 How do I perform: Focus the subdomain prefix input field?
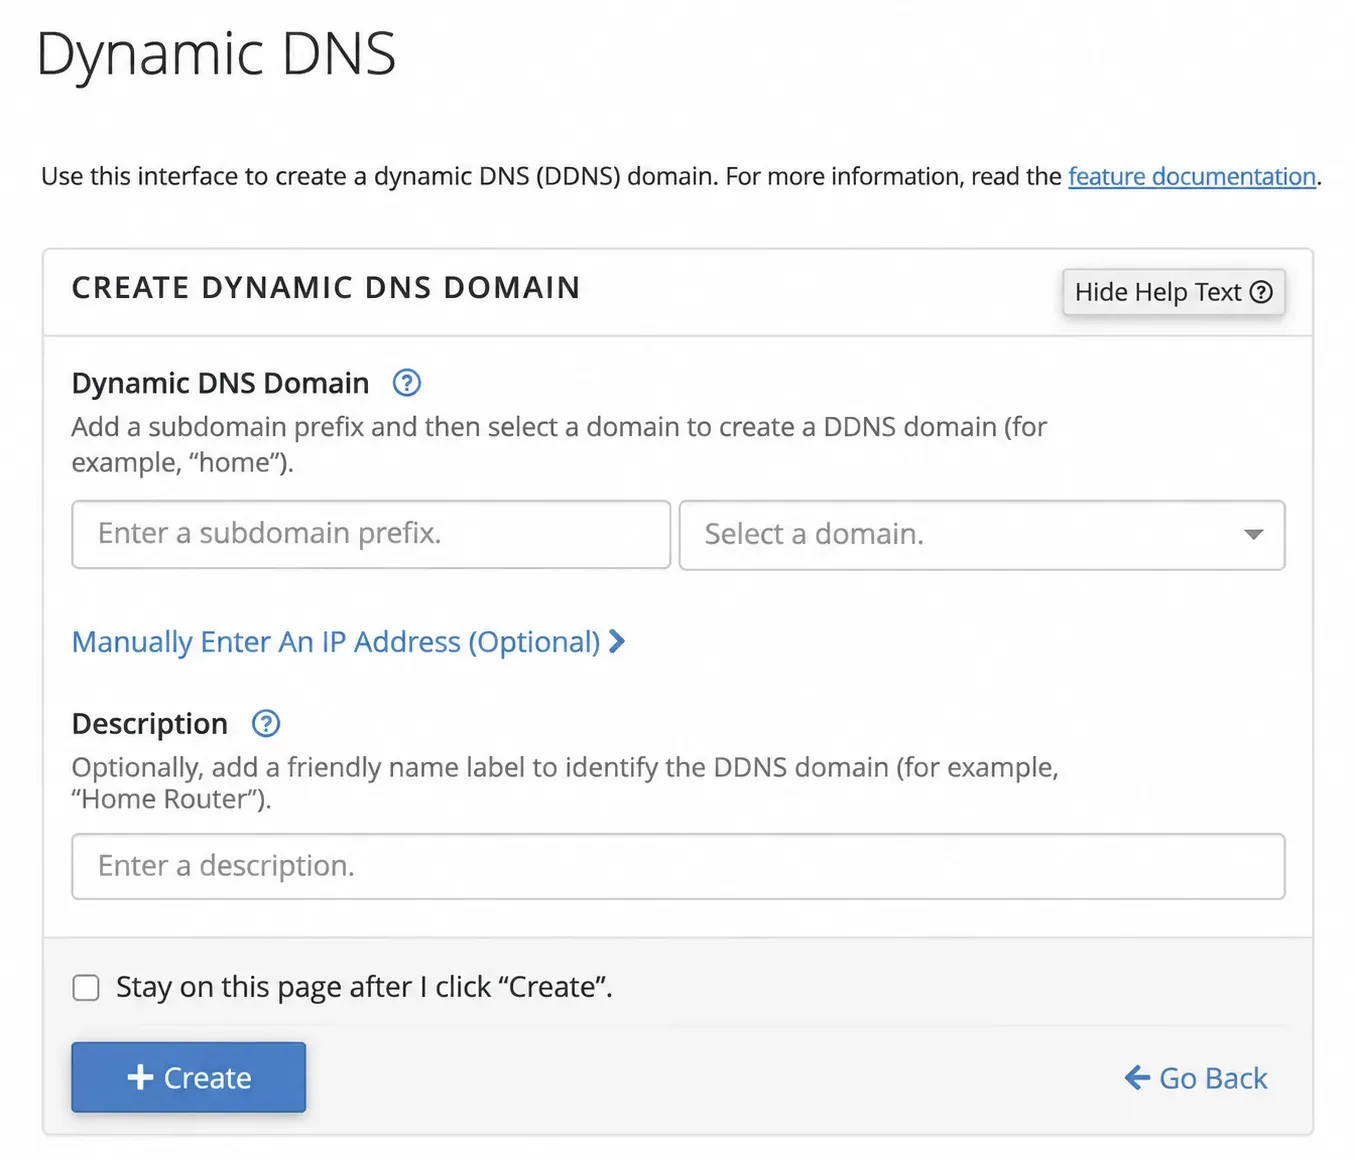(371, 534)
